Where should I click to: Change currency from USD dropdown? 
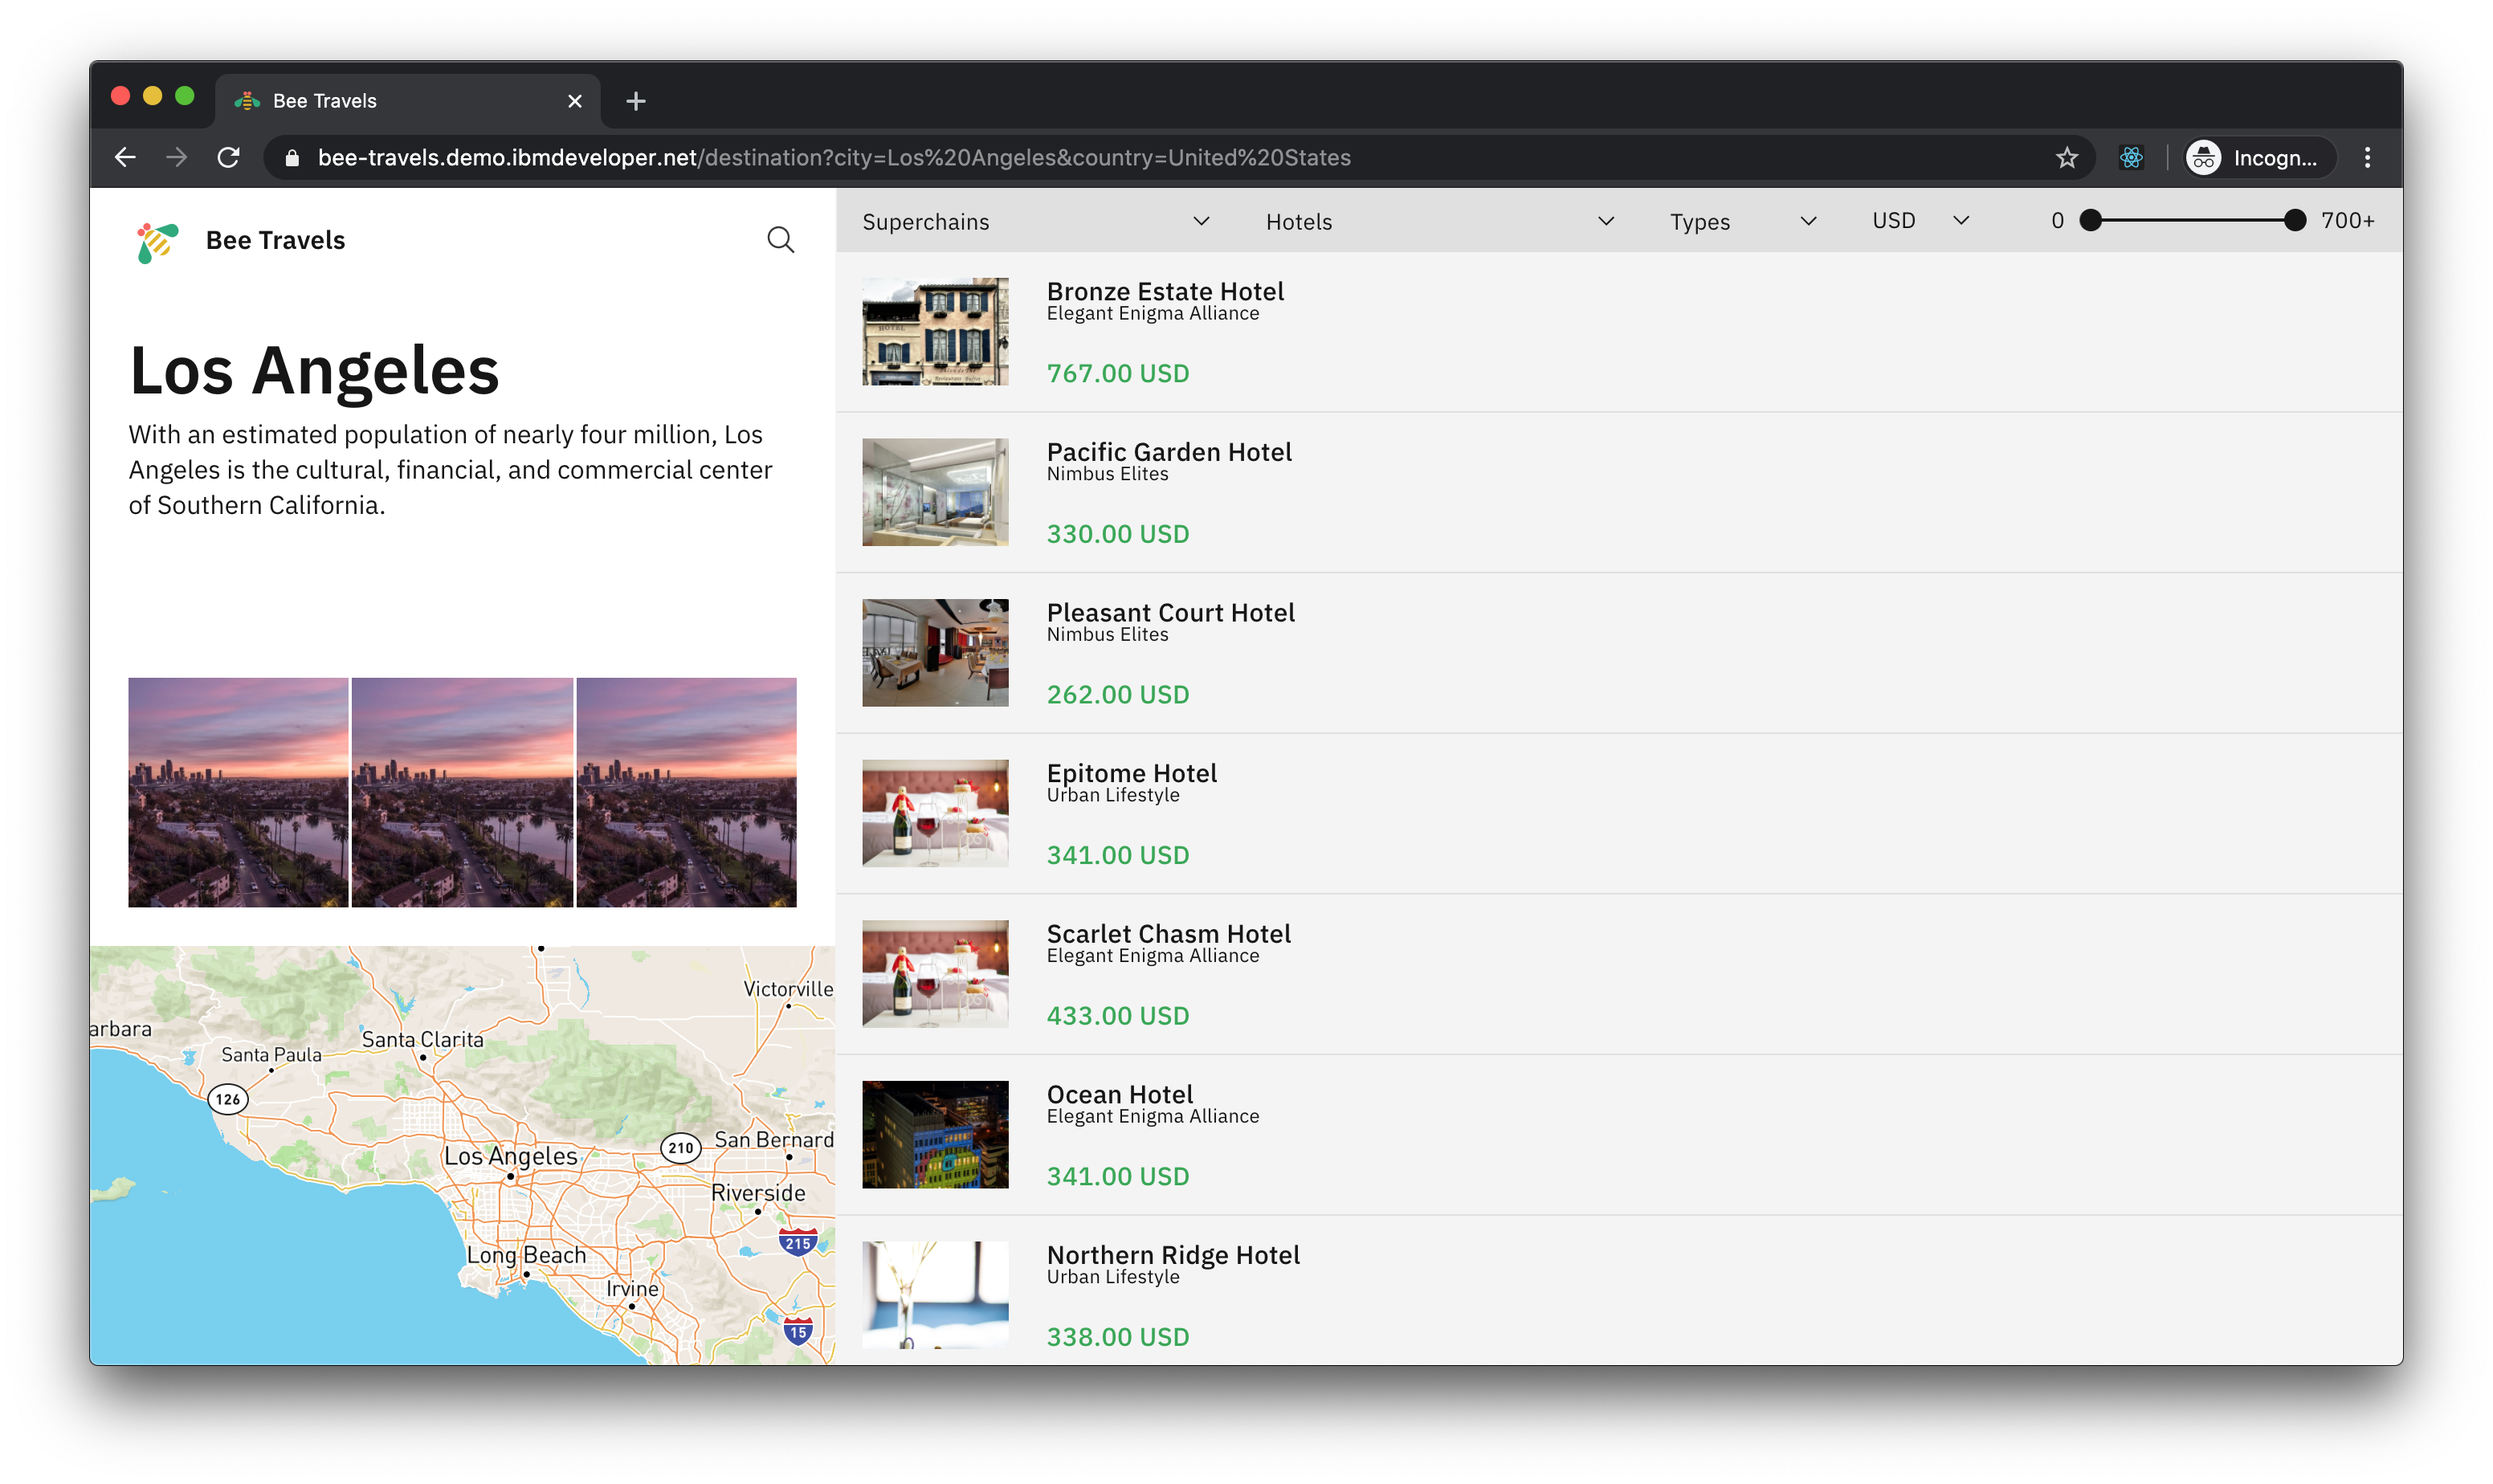pyautogui.click(x=1920, y=221)
